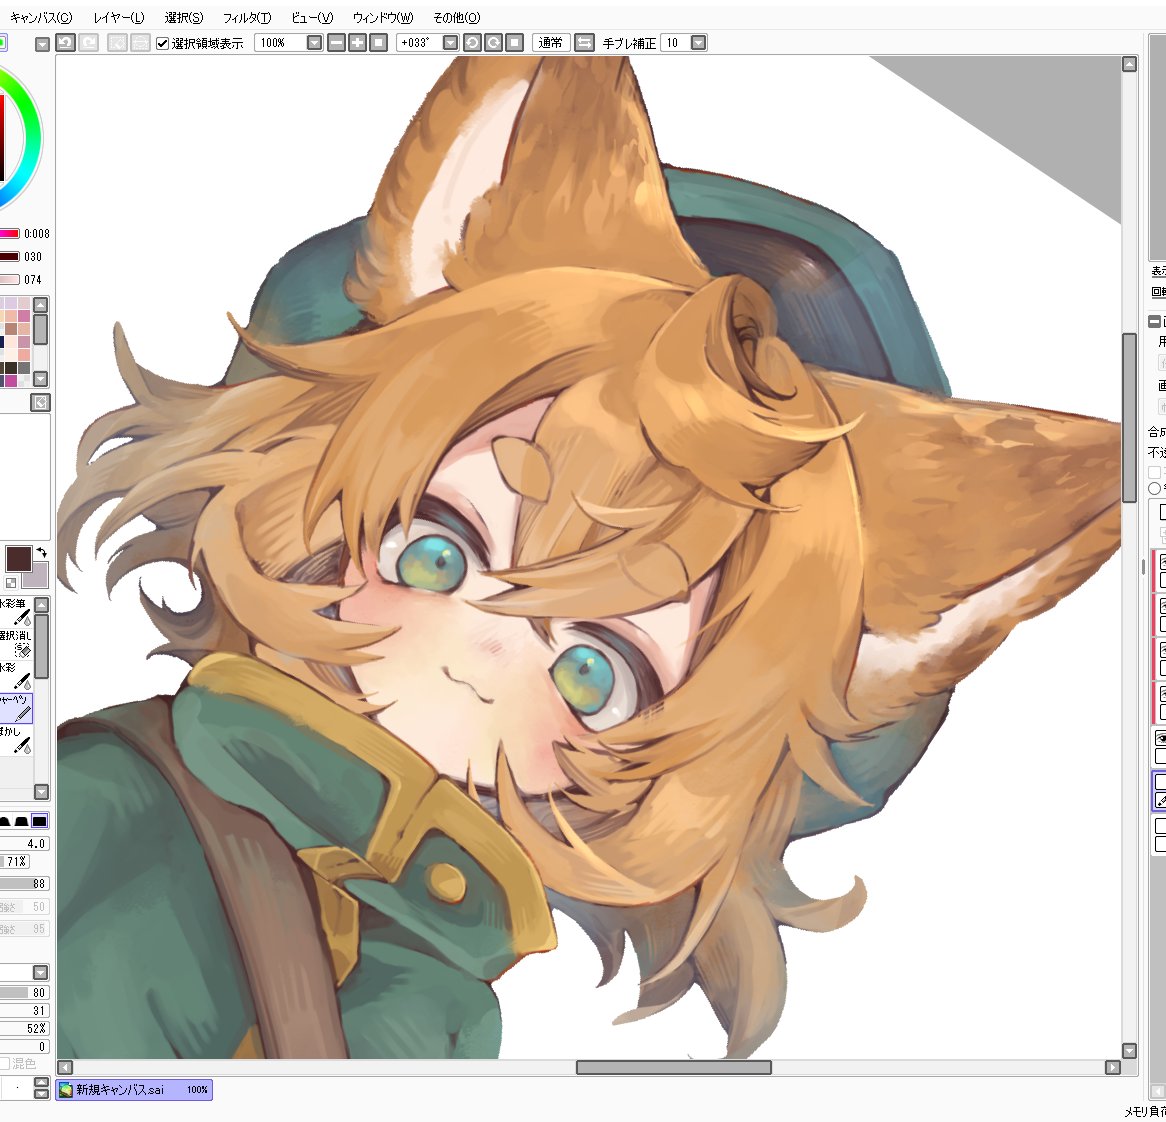Toggle eye icon of first red-marked layer
The height and width of the screenshot is (1122, 1166).
point(1161,562)
